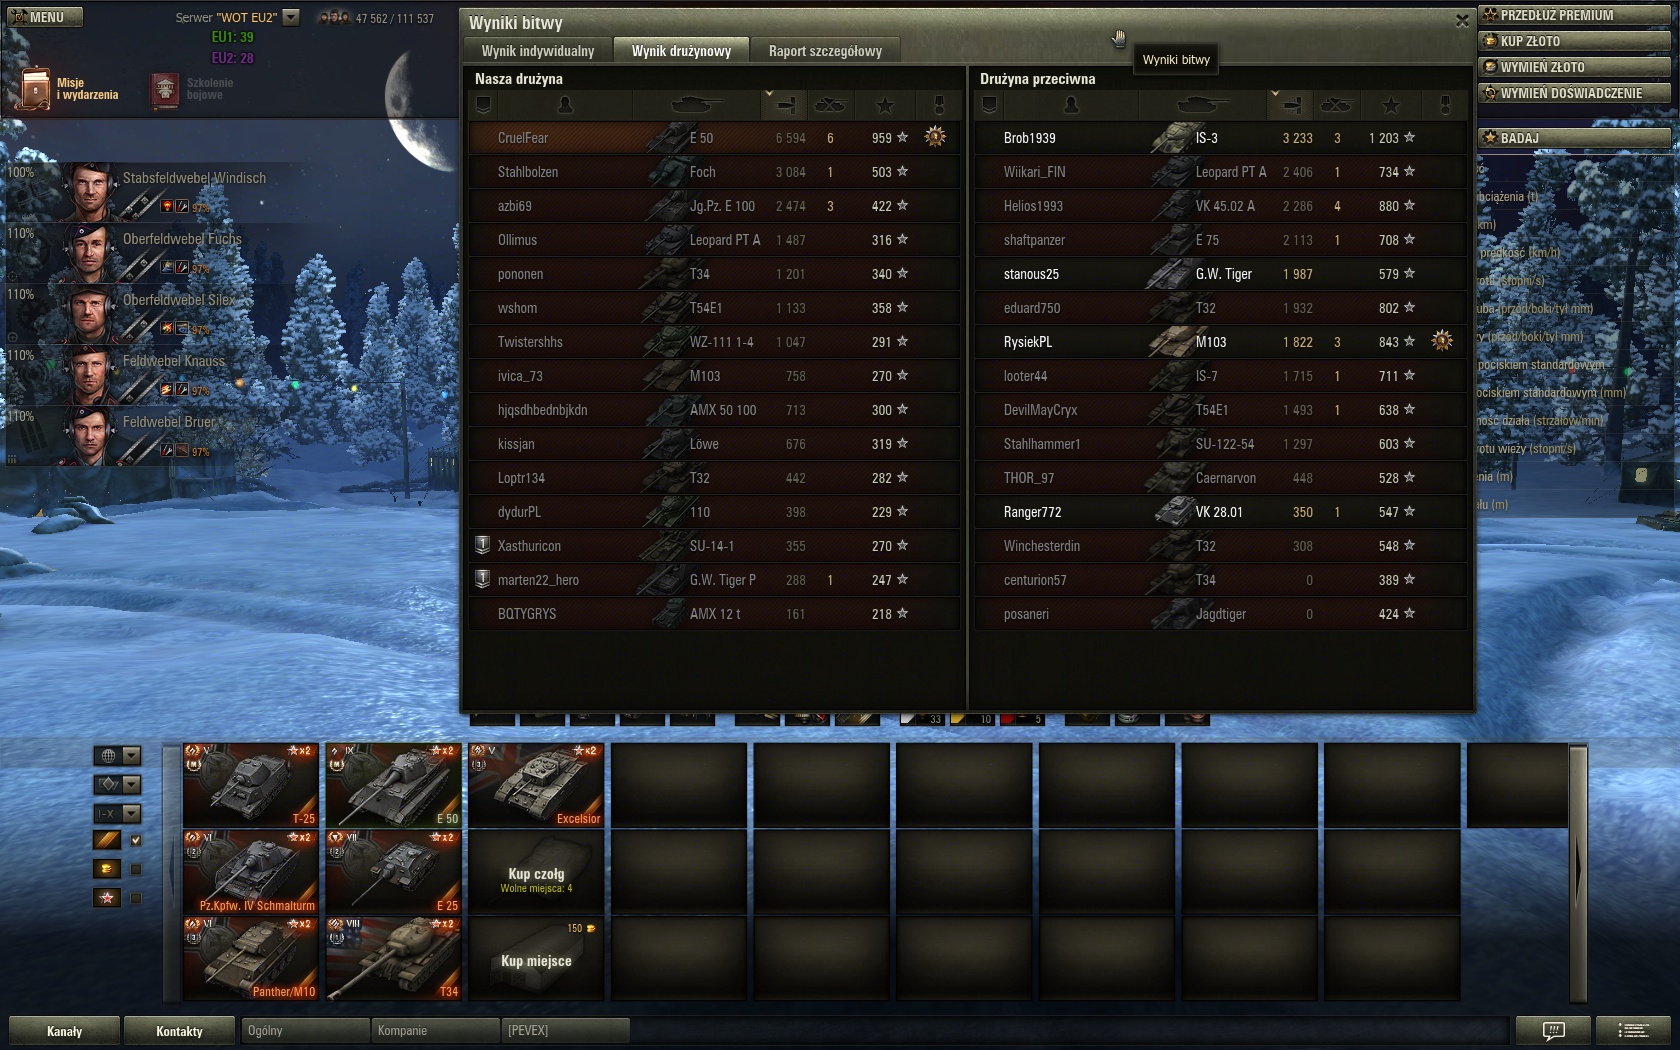Open the Raport szczegółowy tab
1680x1050 pixels.
click(x=825, y=51)
